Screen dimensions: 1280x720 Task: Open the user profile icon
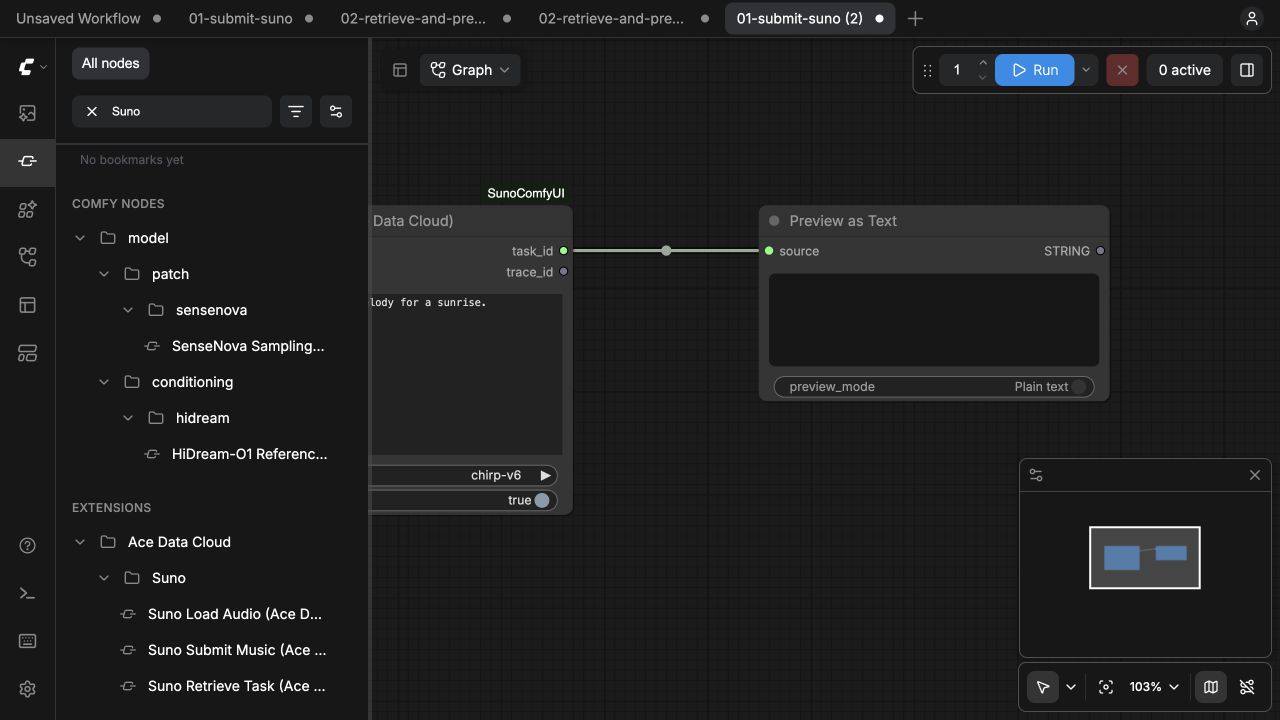tap(1251, 18)
